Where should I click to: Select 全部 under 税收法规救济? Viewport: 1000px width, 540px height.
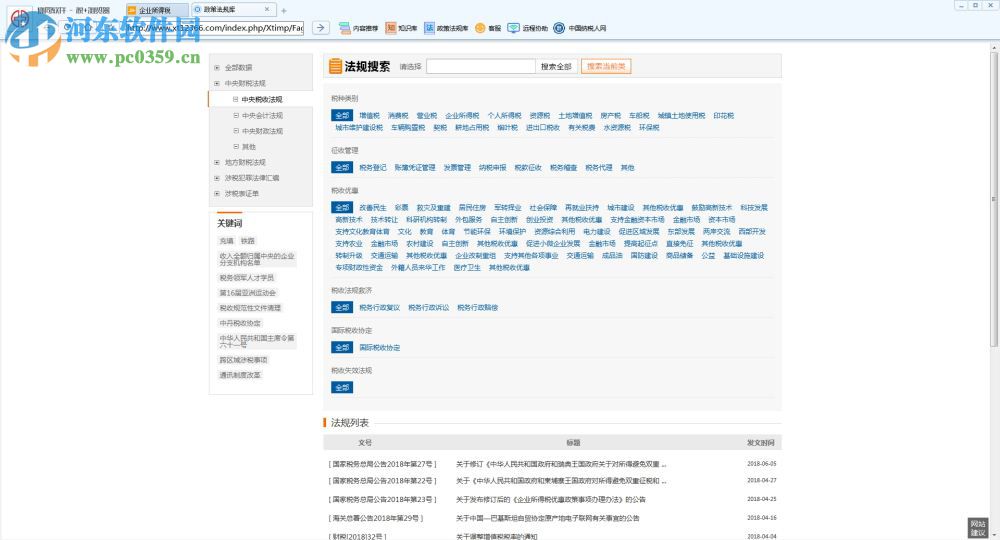point(342,307)
